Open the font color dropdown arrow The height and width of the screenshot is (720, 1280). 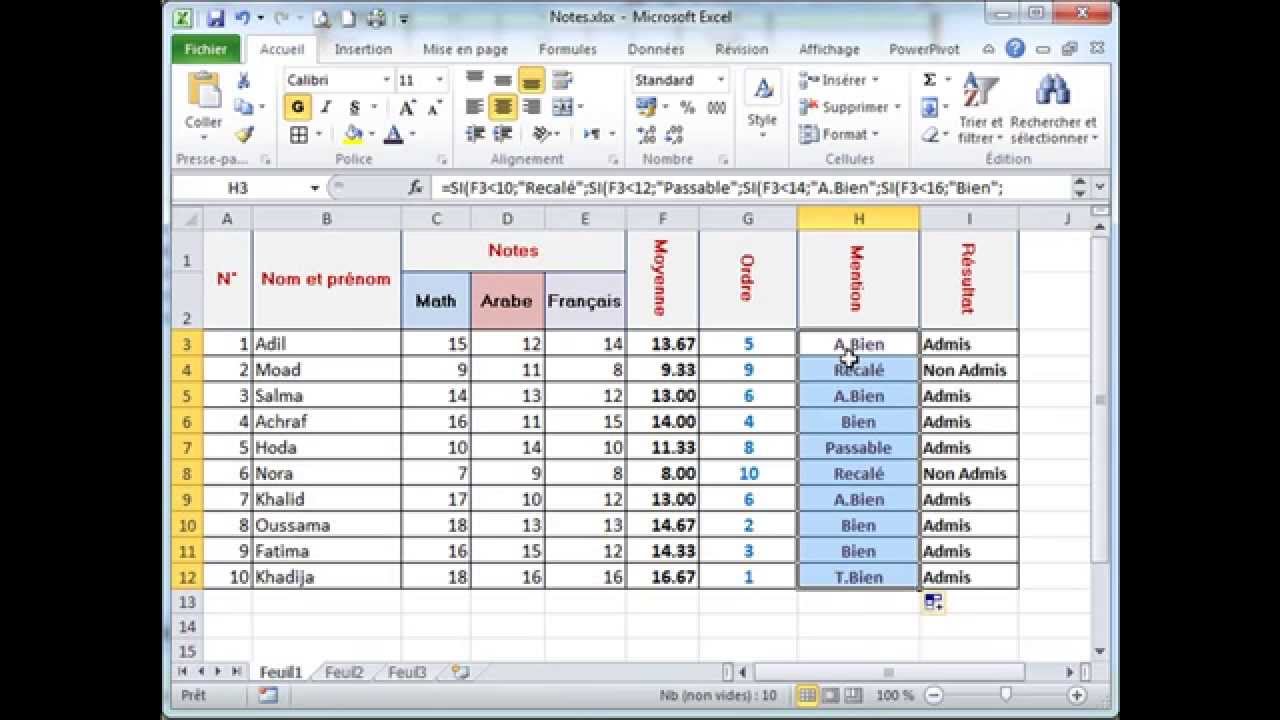coord(413,134)
